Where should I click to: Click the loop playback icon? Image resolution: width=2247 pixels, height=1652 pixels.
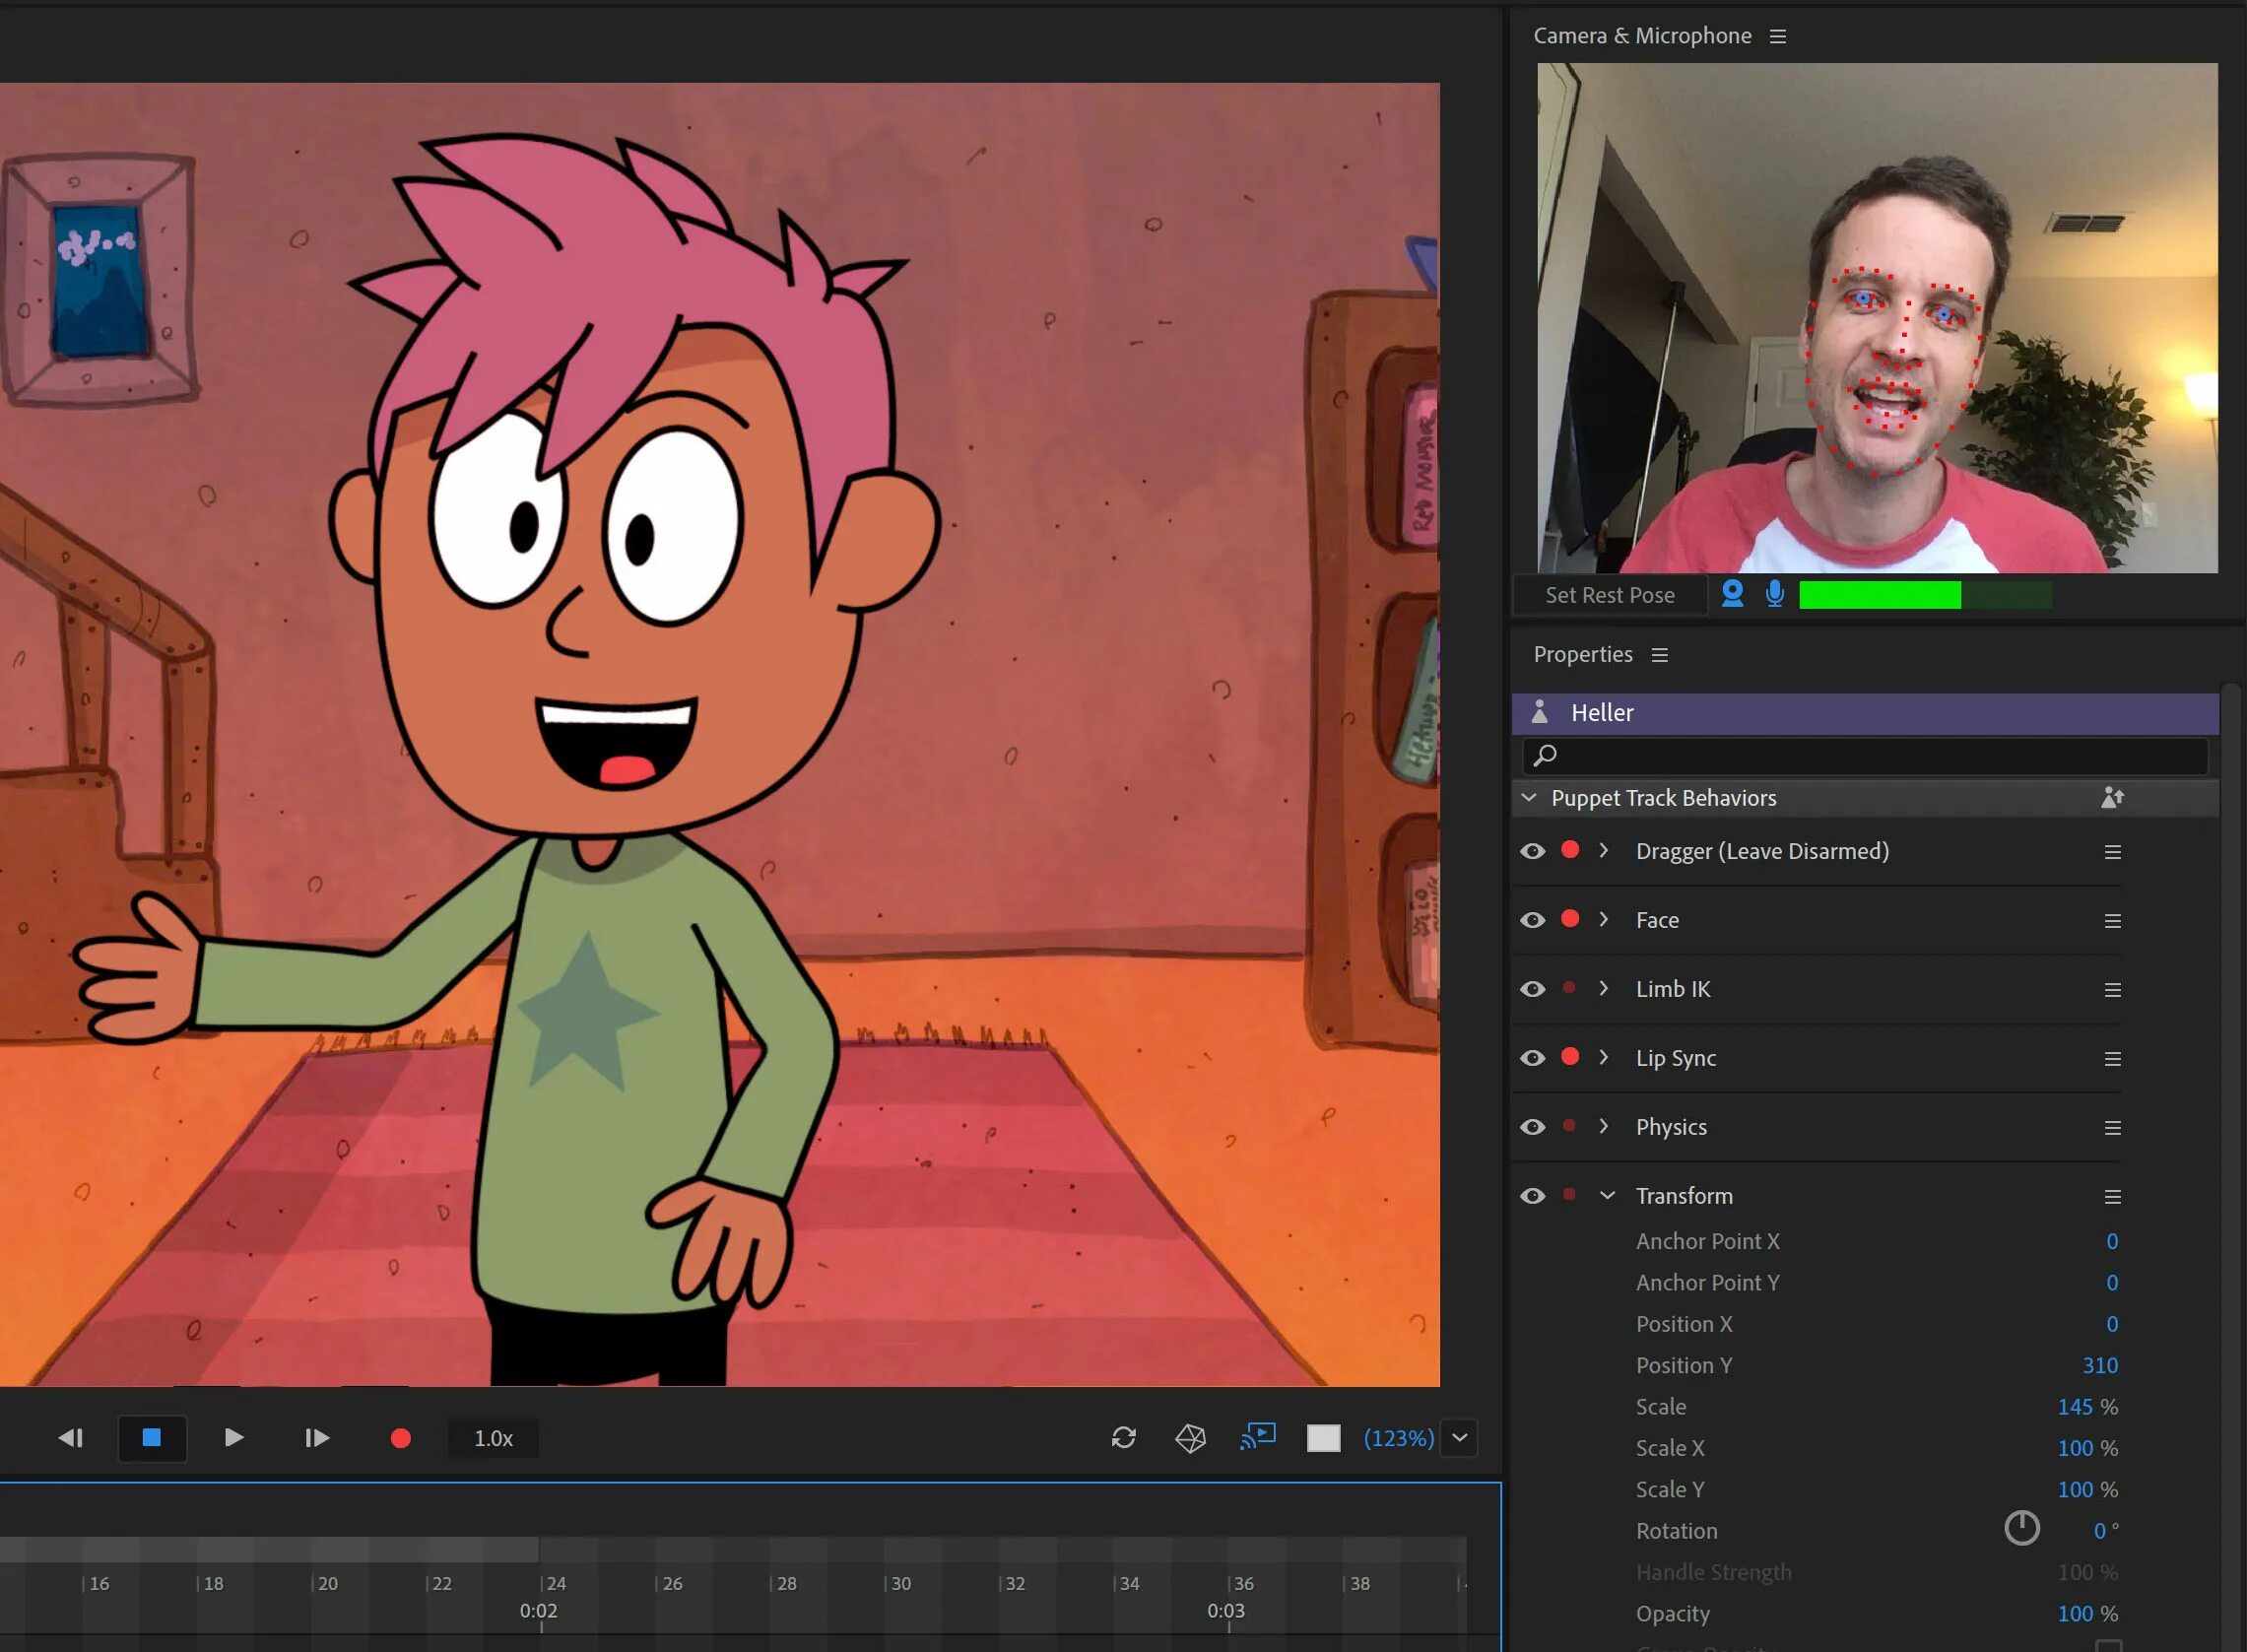[1123, 1437]
